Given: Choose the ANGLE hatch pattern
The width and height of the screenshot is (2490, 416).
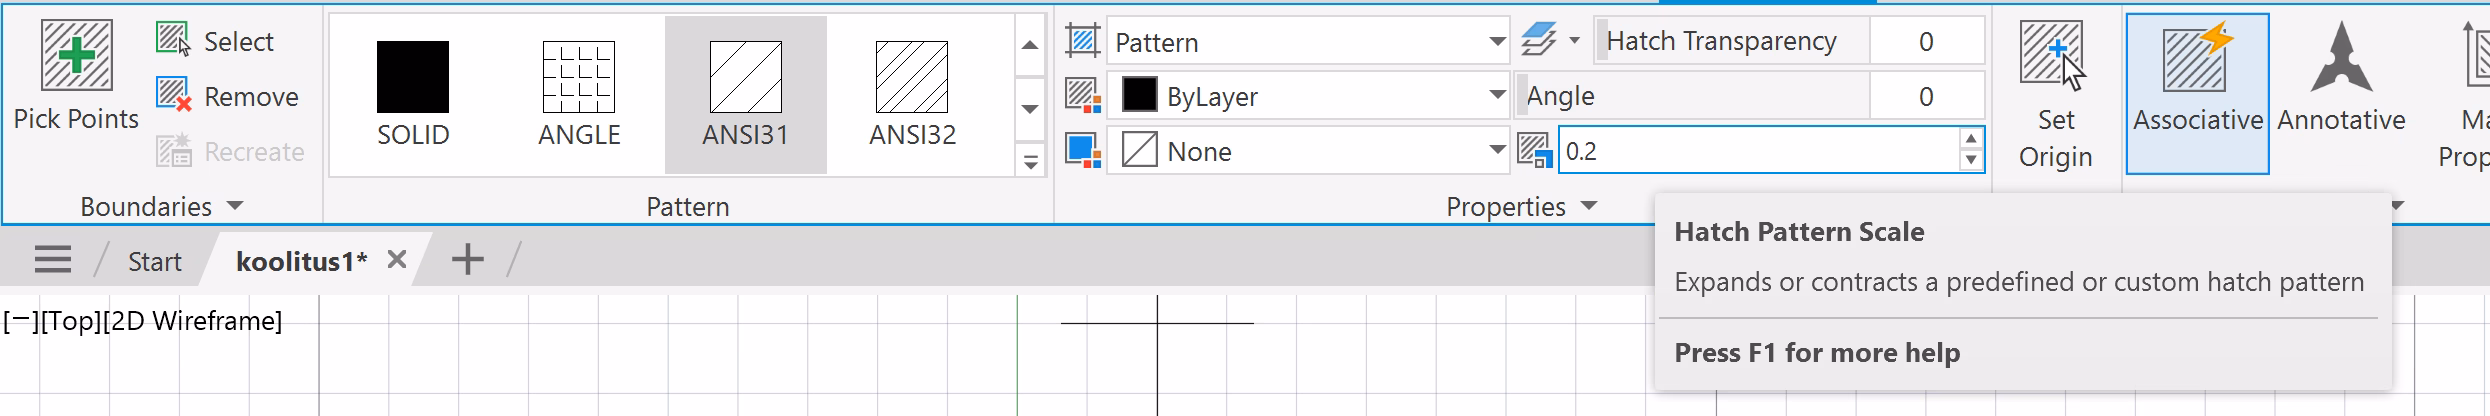Looking at the screenshot, I should (579, 78).
